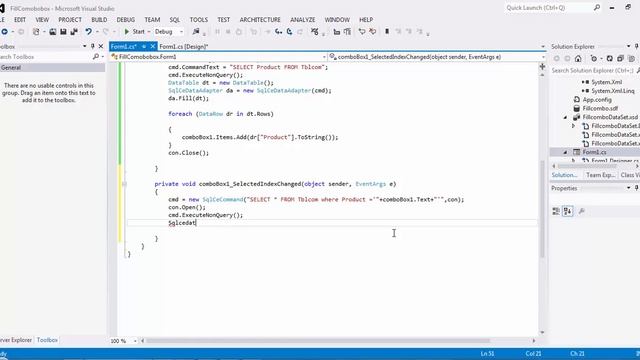Screen dimensions: 640x360
Task: Click the decrease indent toolbar icon
Action: 336,32
